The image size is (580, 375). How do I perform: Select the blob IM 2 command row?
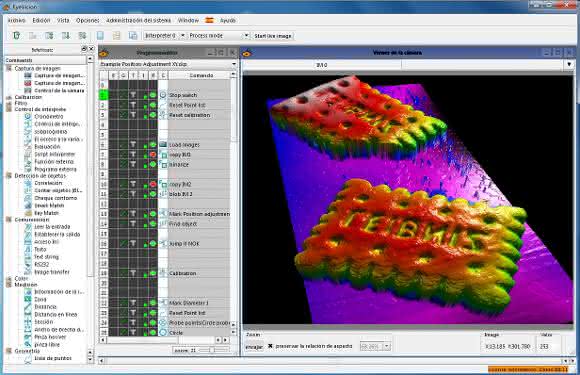pyautogui.click(x=200, y=194)
